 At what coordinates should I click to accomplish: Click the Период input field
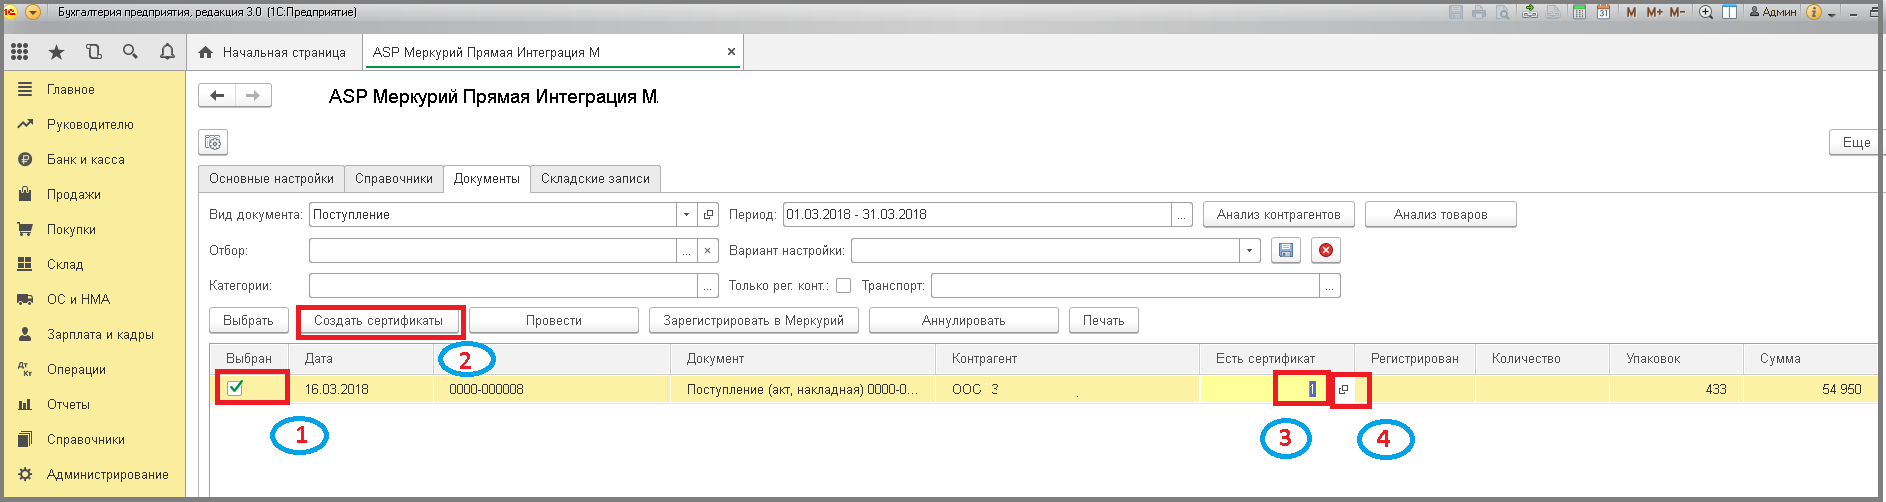[x=977, y=214]
